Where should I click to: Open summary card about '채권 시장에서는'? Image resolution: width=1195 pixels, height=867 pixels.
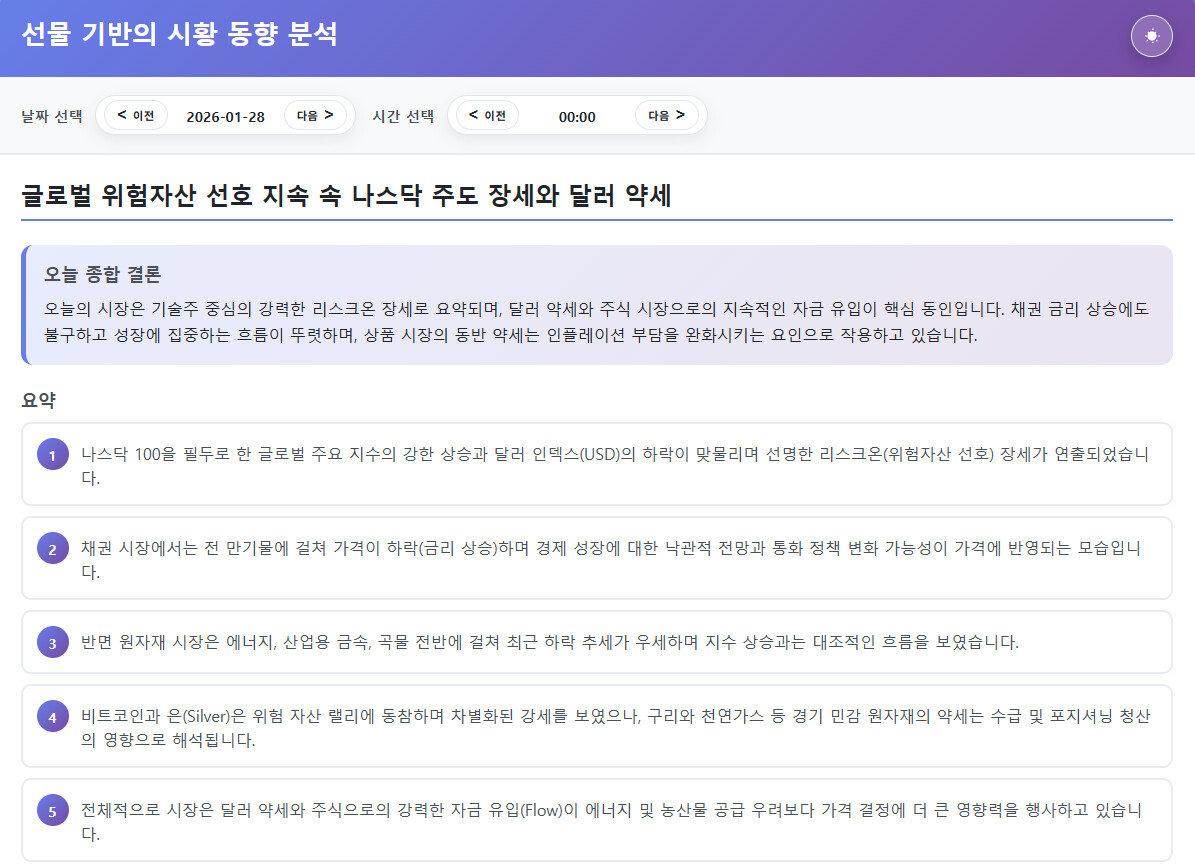tap(597, 558)
